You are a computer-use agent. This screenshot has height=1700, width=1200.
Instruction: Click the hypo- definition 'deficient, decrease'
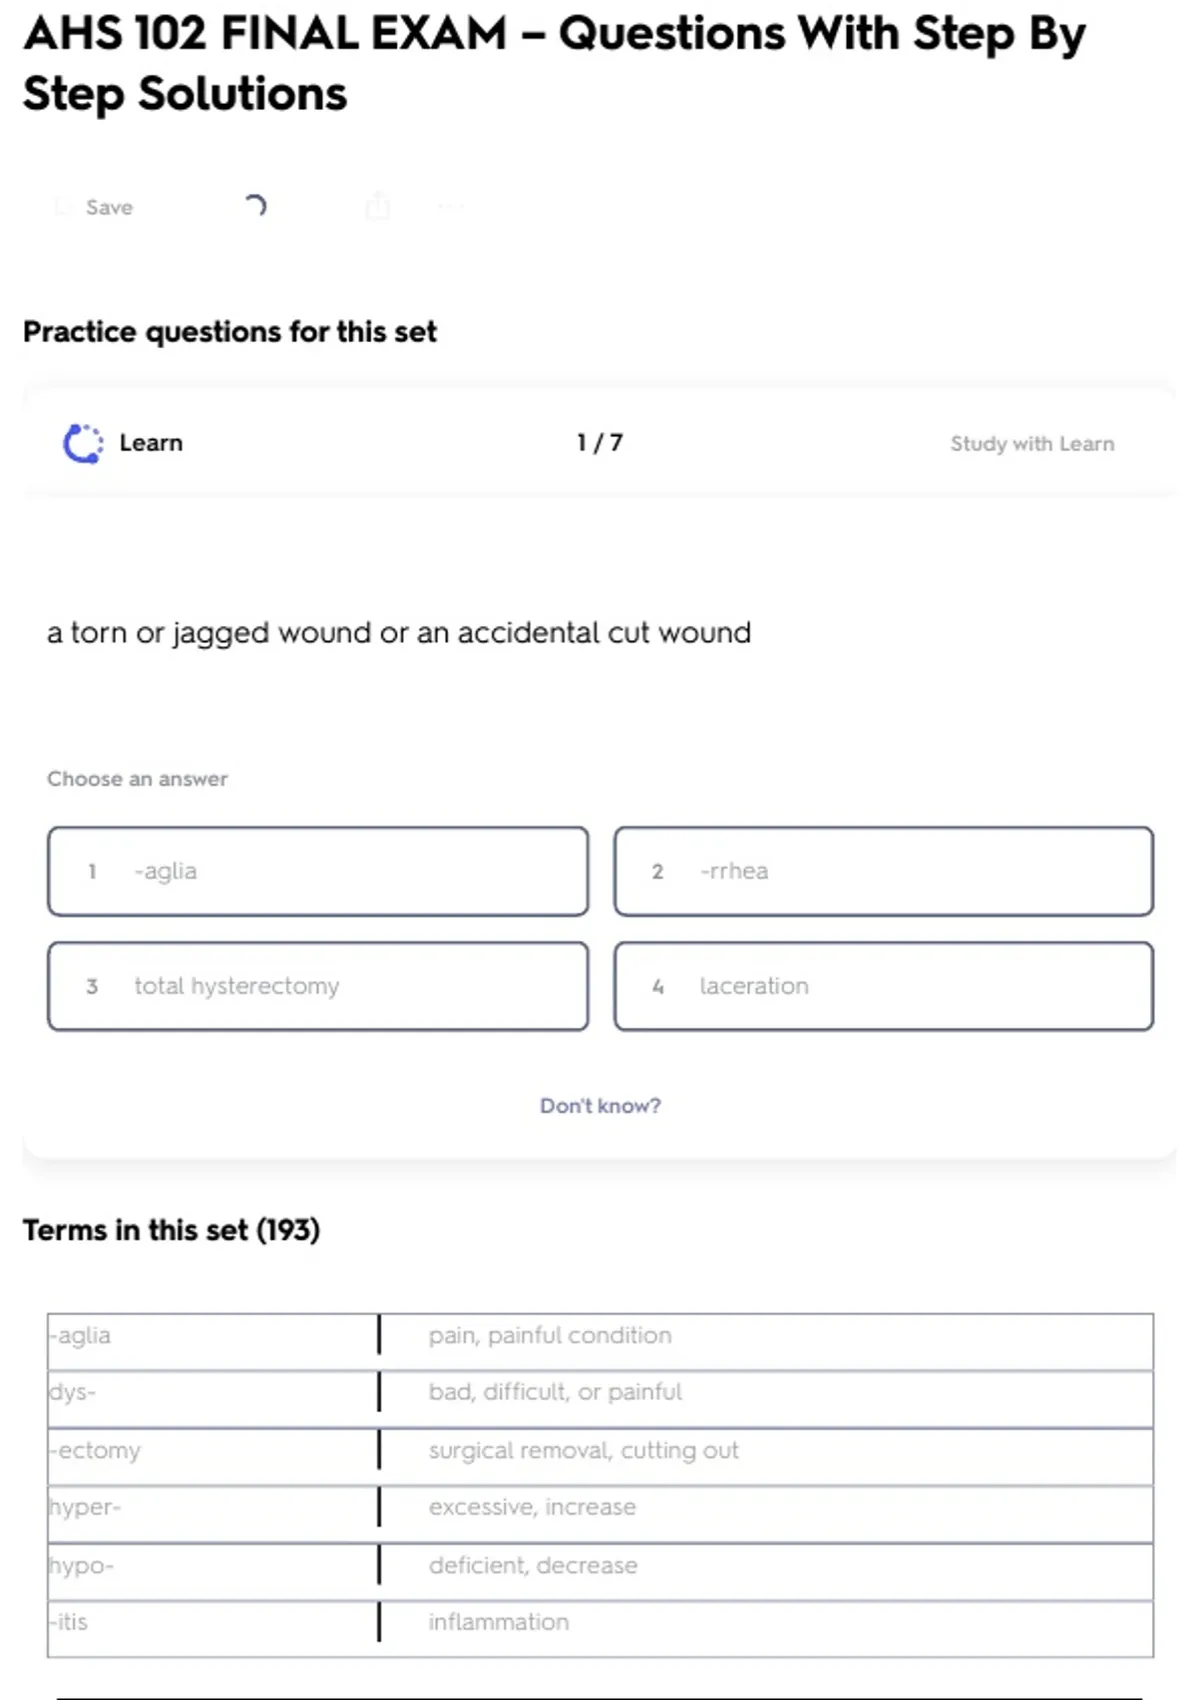coord(533,1565)
